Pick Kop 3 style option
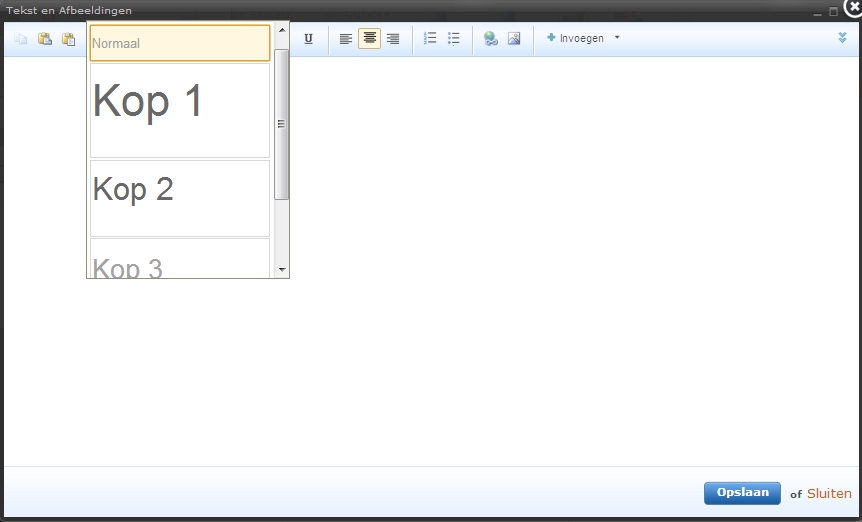The height and width of the screenshot is (522, 862). pos(180,258)
